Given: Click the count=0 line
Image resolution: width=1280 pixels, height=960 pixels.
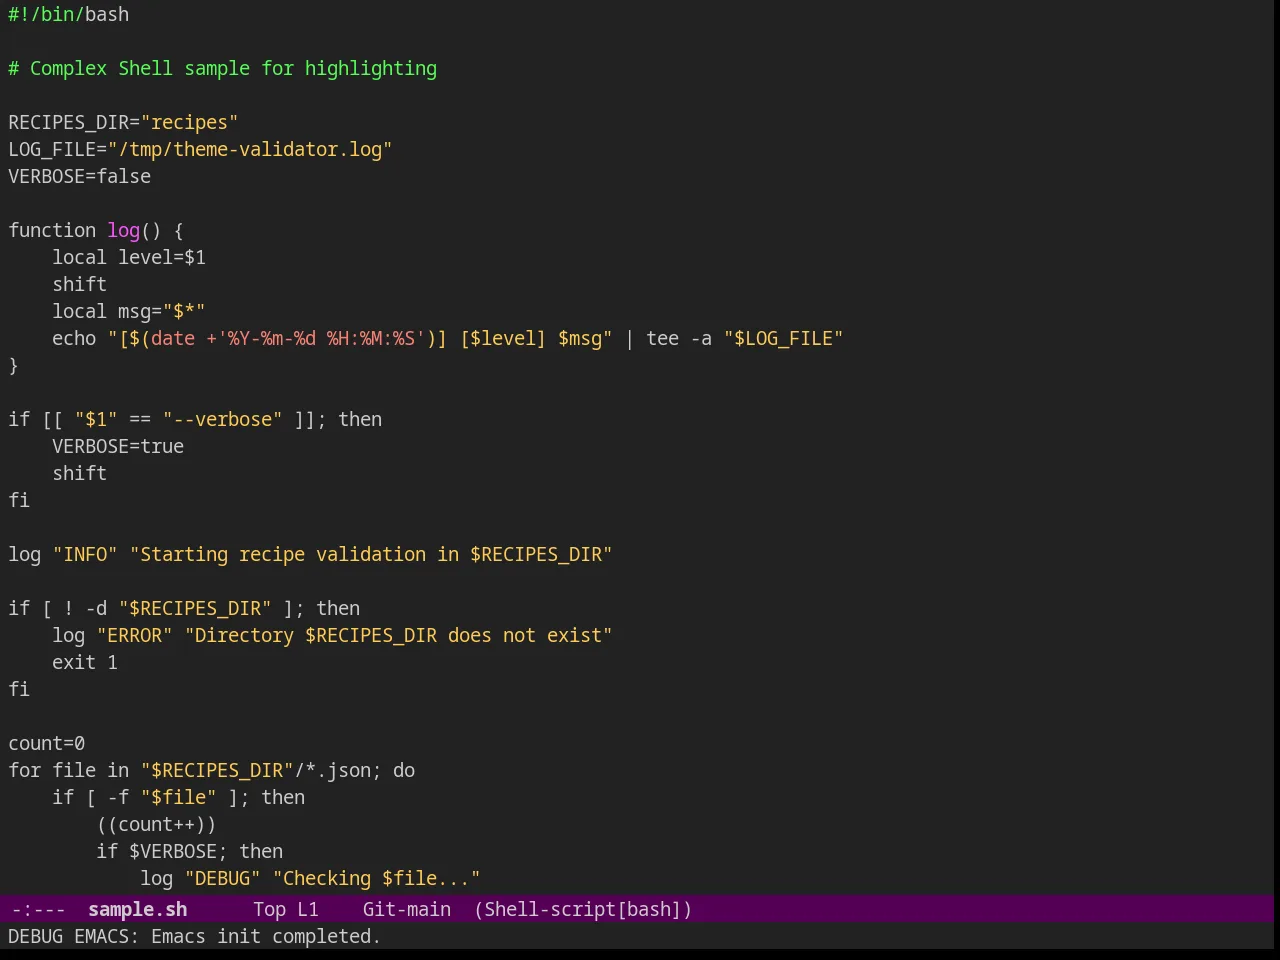Looking at the screenshot, I should pyautogui.click(x=46, y=743).
